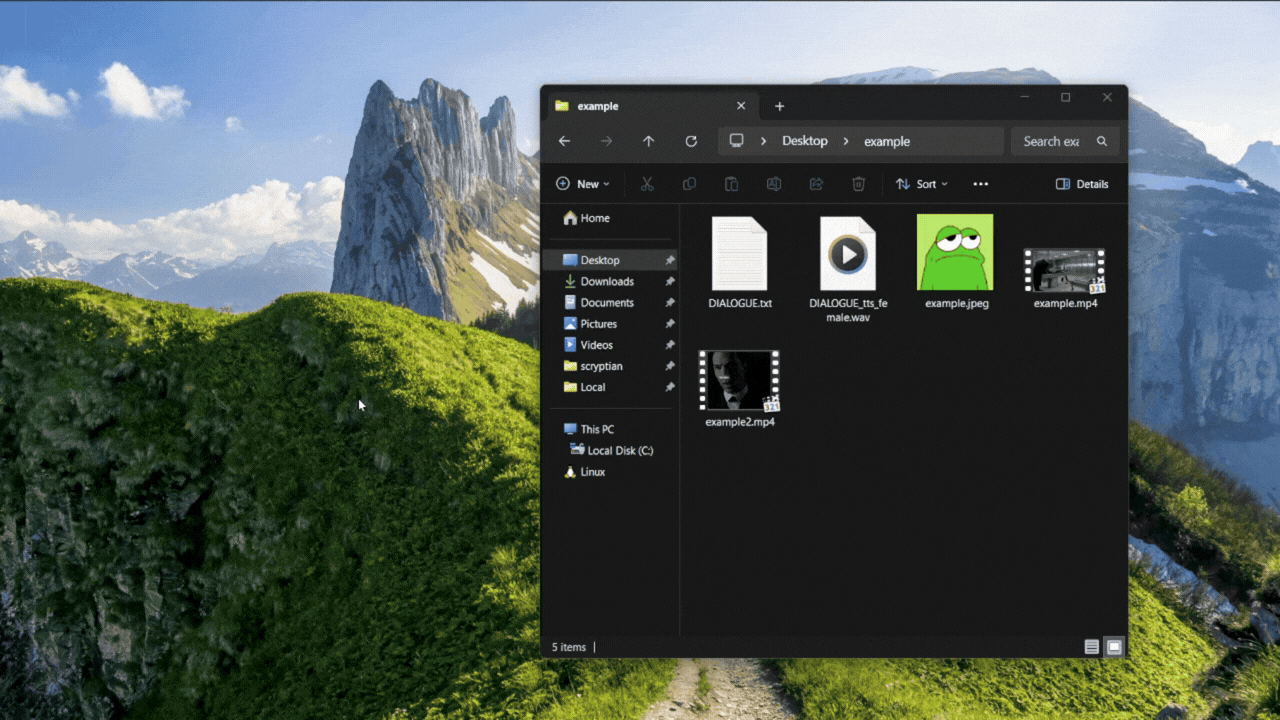Select the DIALOGUE.txt file
This screenshot has height=720, width=1280.
click(x=740, y=262)
